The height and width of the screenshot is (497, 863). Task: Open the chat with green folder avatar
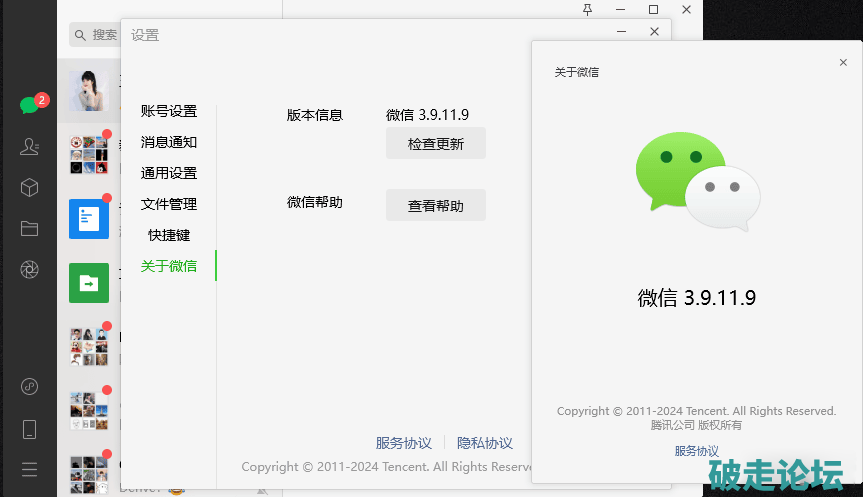click(89, 283)
